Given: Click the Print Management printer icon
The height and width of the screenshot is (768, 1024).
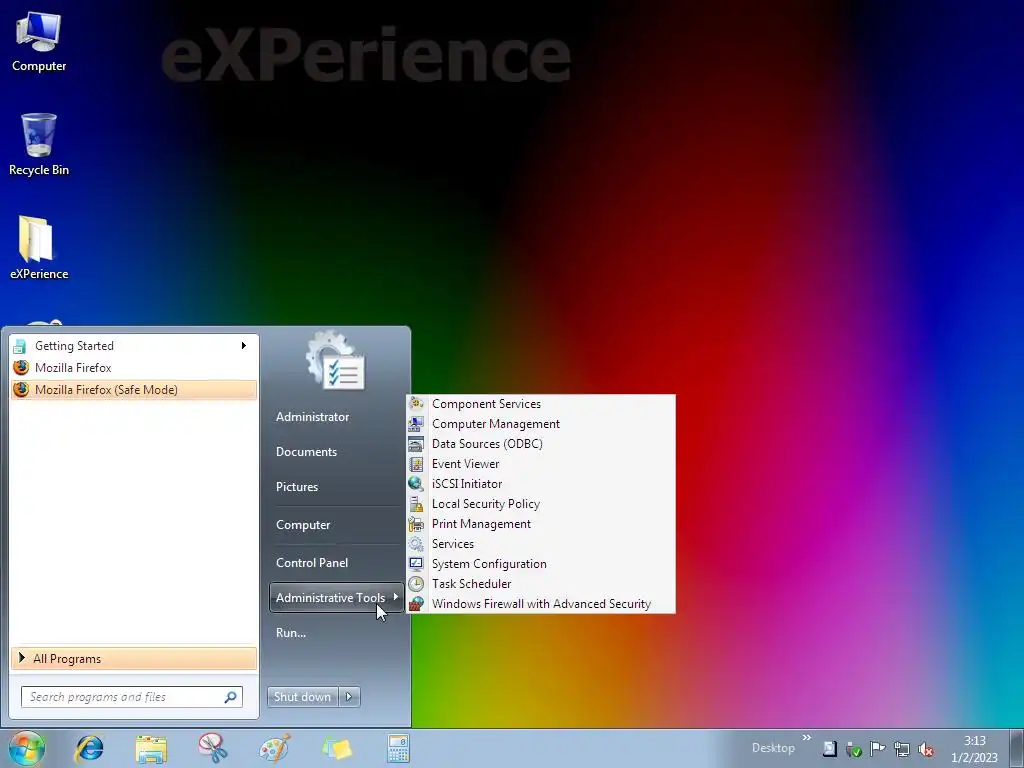Looking at the screenshot, I should point(416,524).
